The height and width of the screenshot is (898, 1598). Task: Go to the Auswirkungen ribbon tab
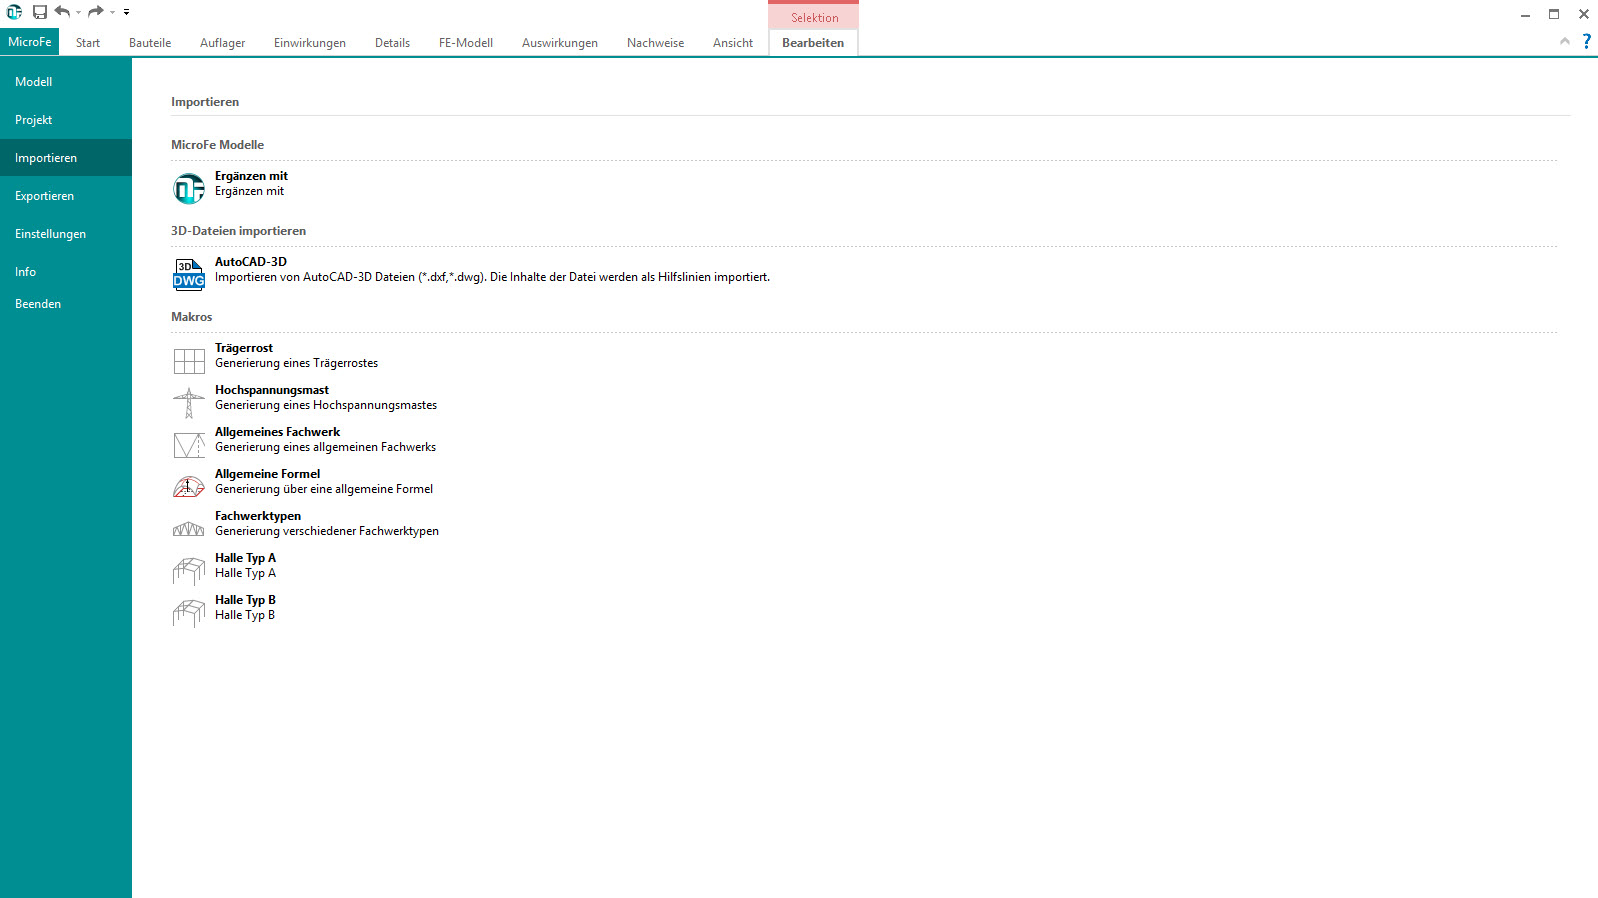coord(560,43)
